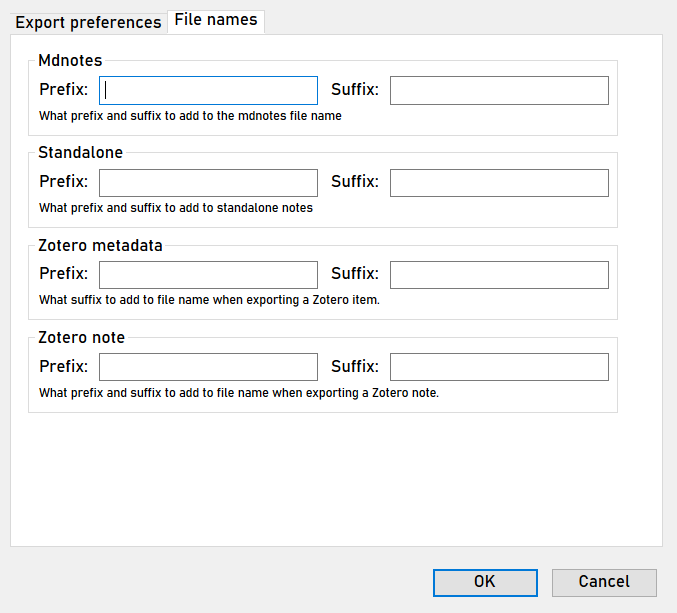Screen dimensions: 677x613
Task: Click the Zotero note export description text
Action: click(239, 392)
